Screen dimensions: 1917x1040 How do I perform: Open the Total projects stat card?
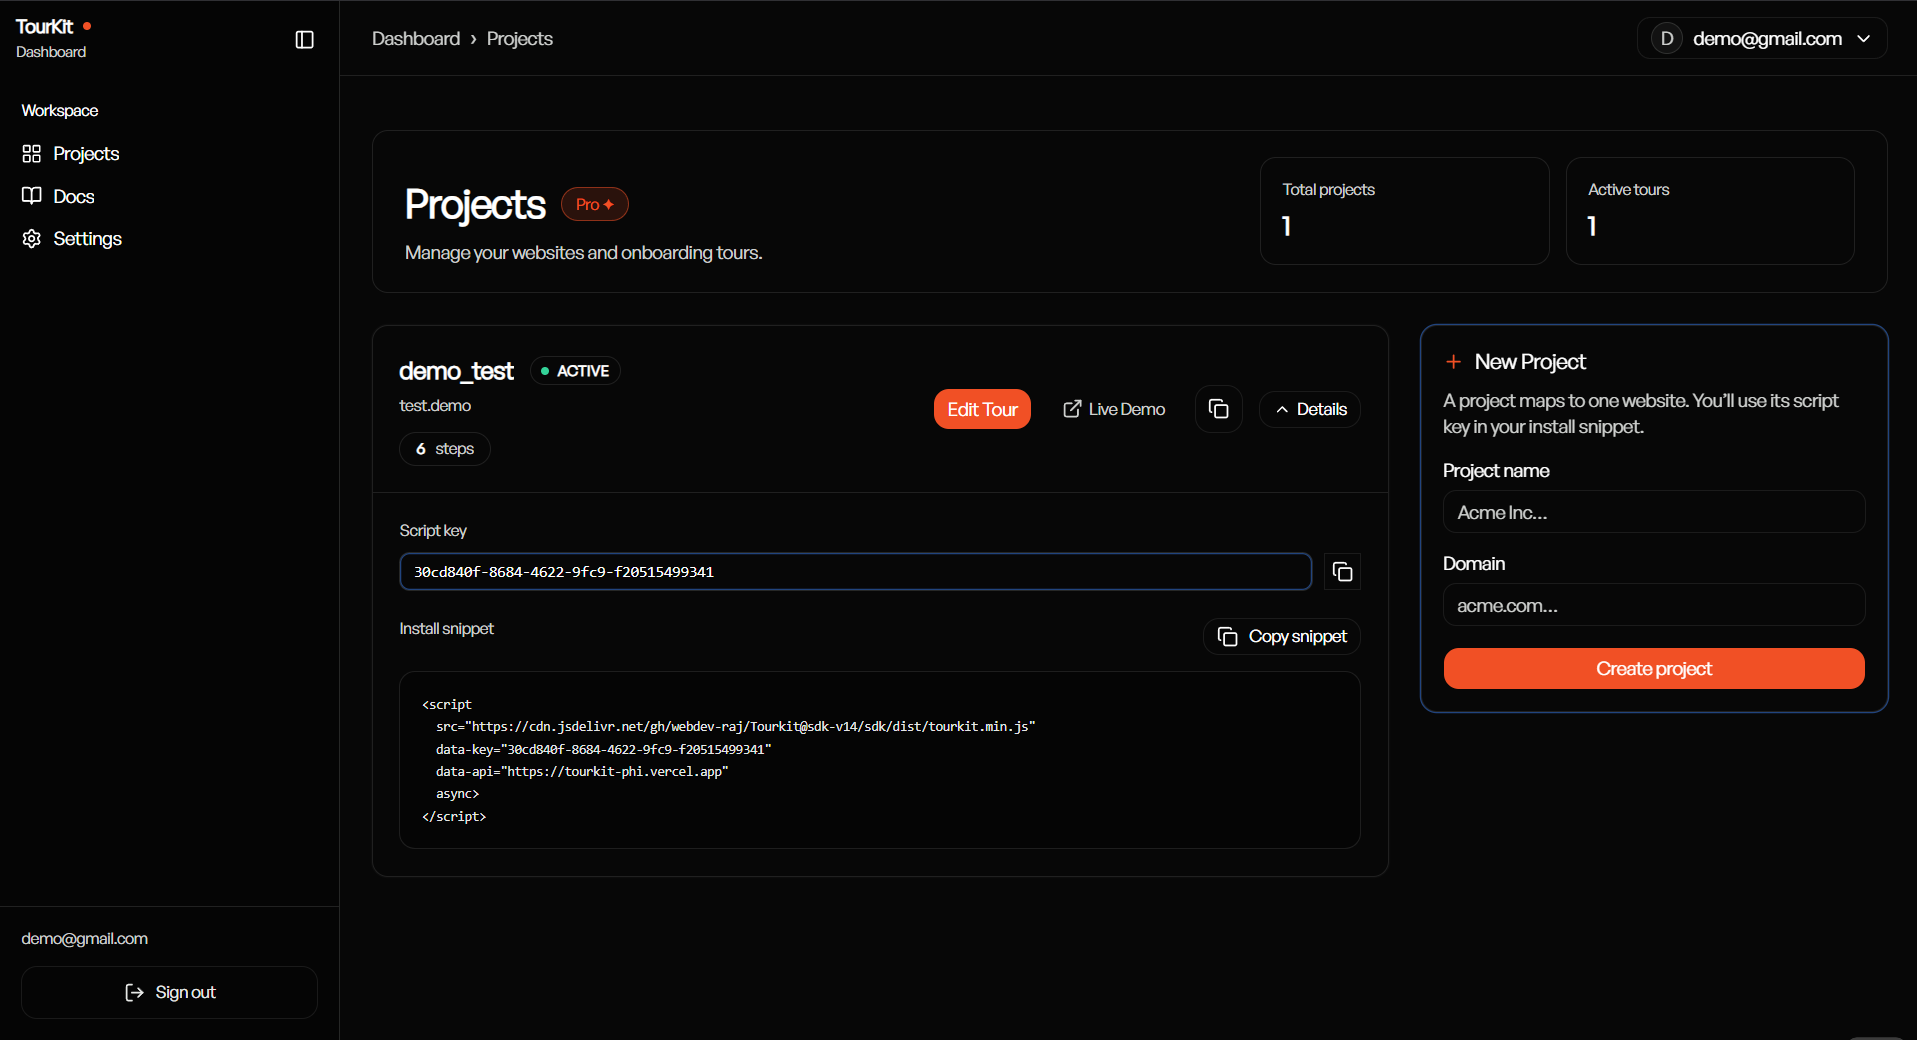pyautogui.click(x=1404, y=211)
